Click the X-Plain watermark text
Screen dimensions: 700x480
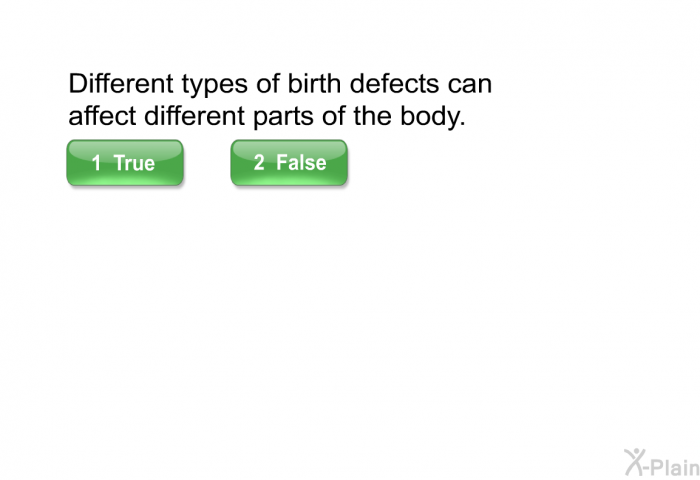point(662,463)
